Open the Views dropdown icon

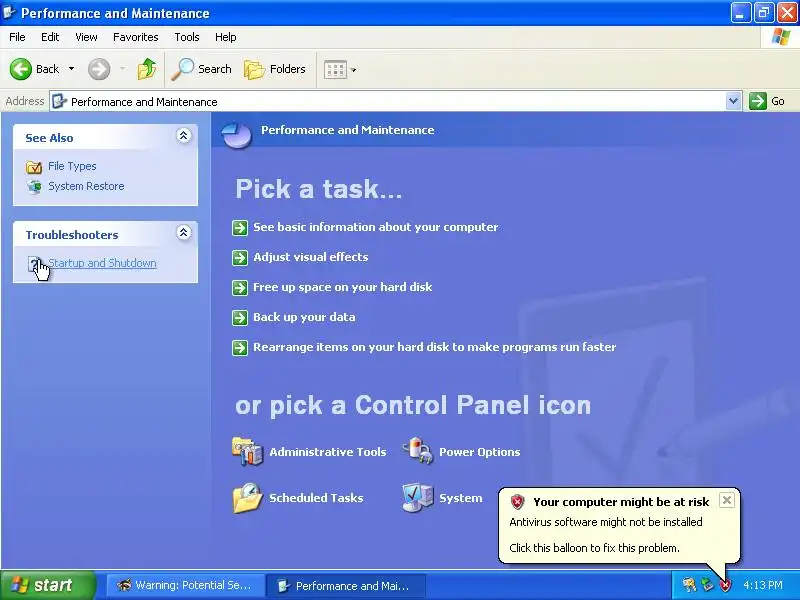(x=340, y=69)
